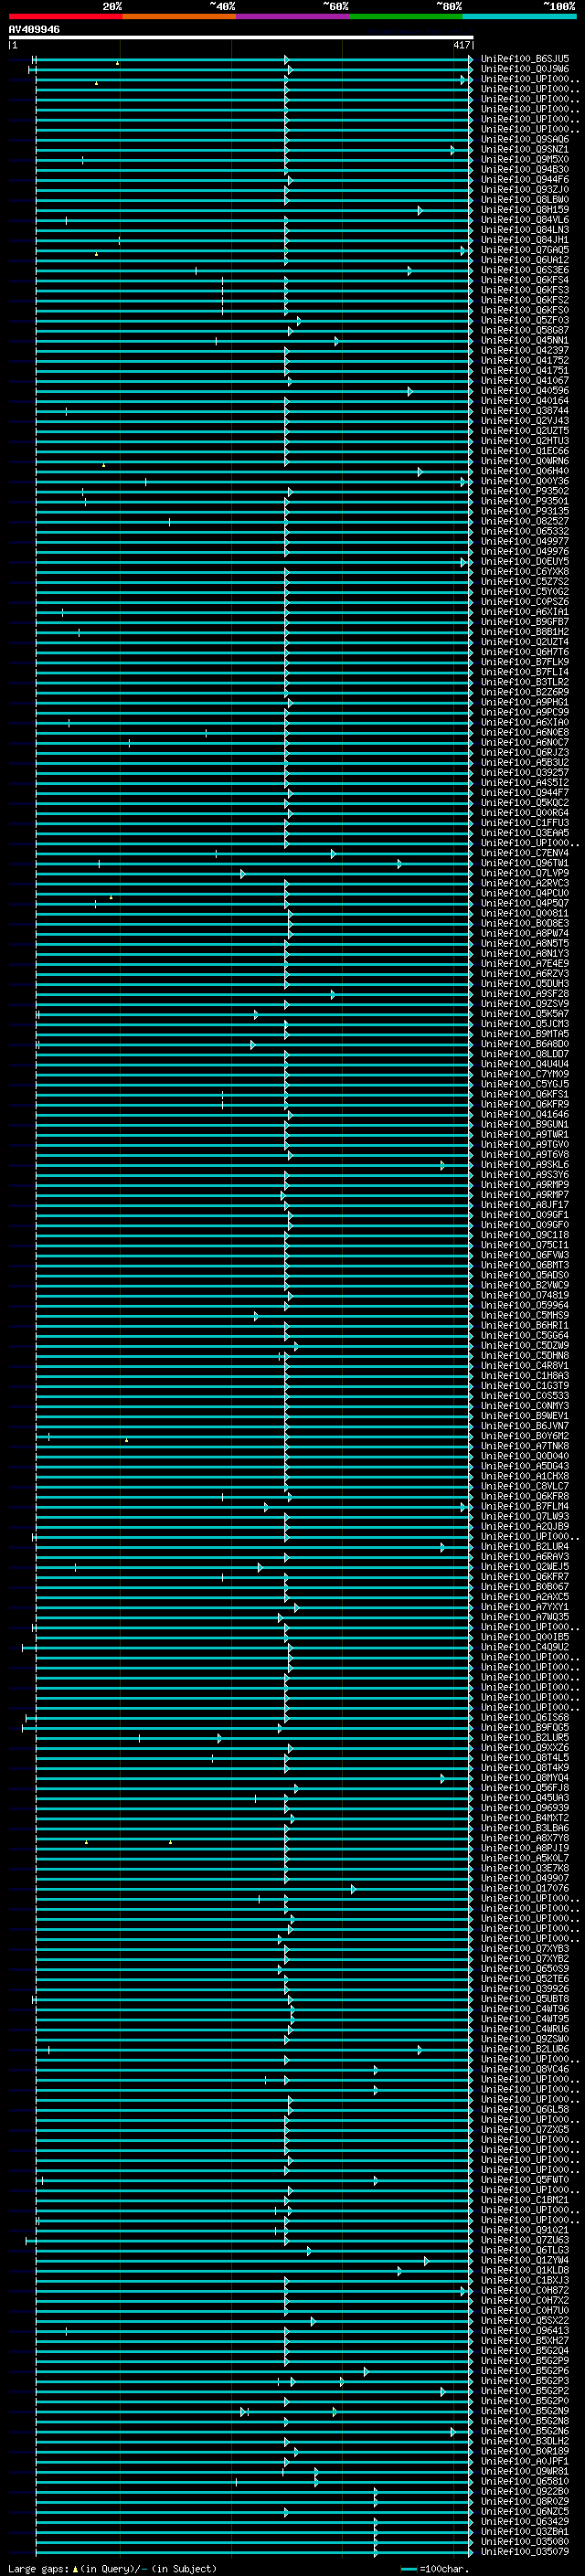
Task: Select hit label UniRef100_Q42397
Action: [x=525, y=350]
